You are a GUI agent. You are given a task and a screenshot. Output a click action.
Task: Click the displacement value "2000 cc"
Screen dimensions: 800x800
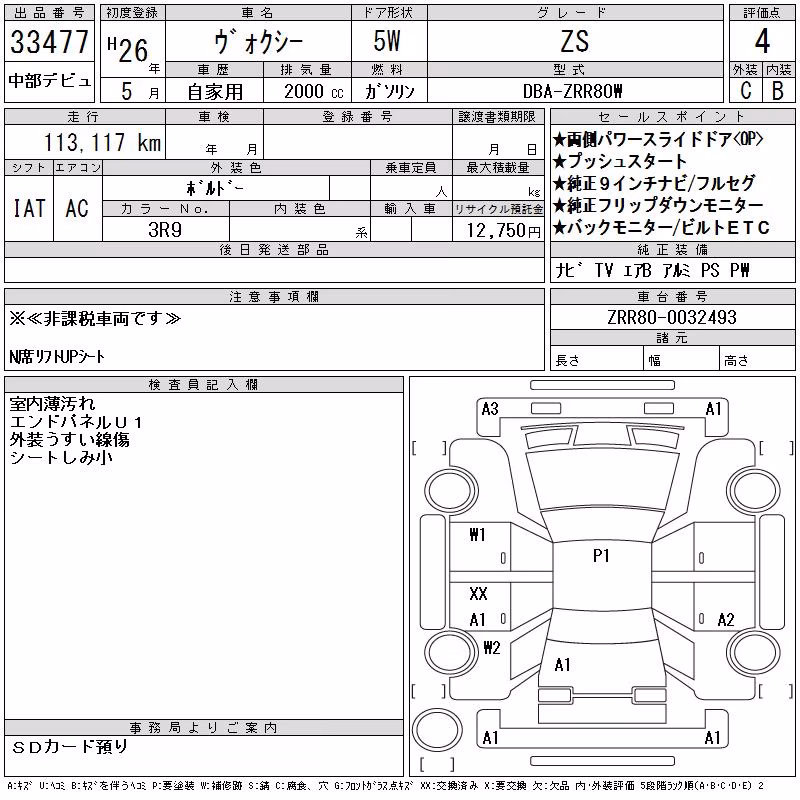pyautogui.click(x=313, y=92)
